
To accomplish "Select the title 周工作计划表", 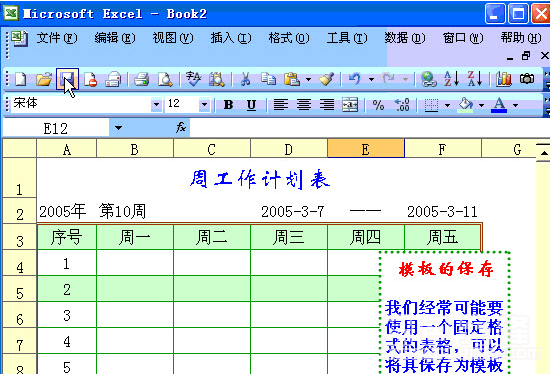I will click(260, 180).
